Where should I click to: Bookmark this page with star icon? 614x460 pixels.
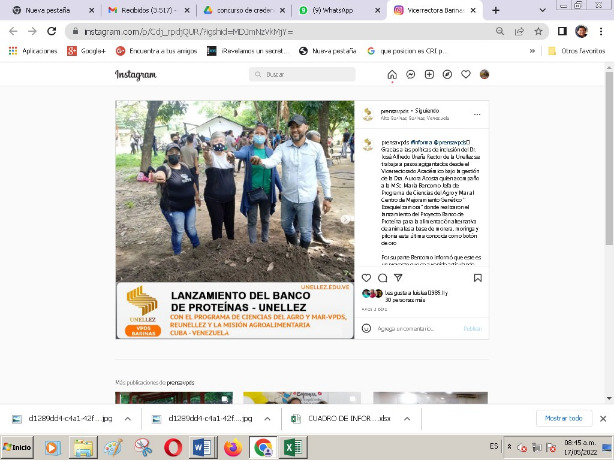538,31
